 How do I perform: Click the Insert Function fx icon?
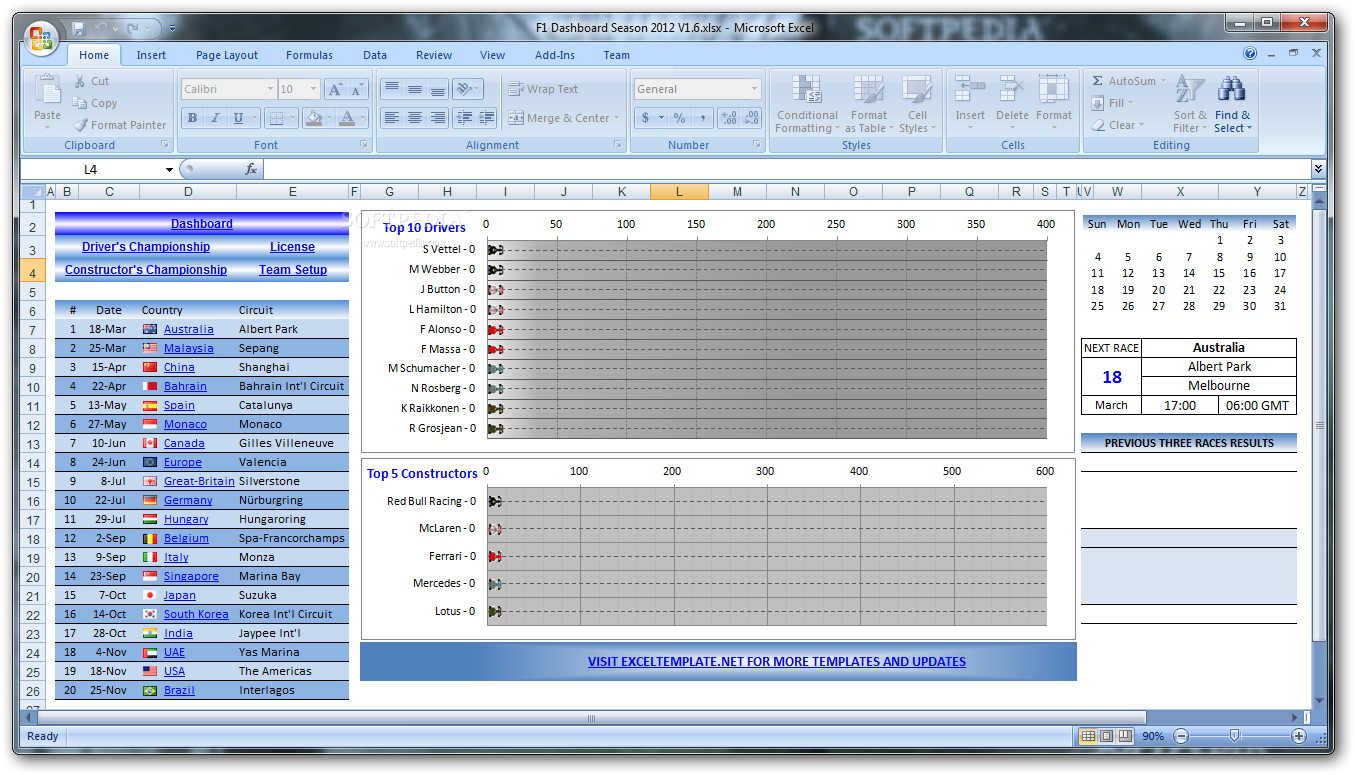251,170
